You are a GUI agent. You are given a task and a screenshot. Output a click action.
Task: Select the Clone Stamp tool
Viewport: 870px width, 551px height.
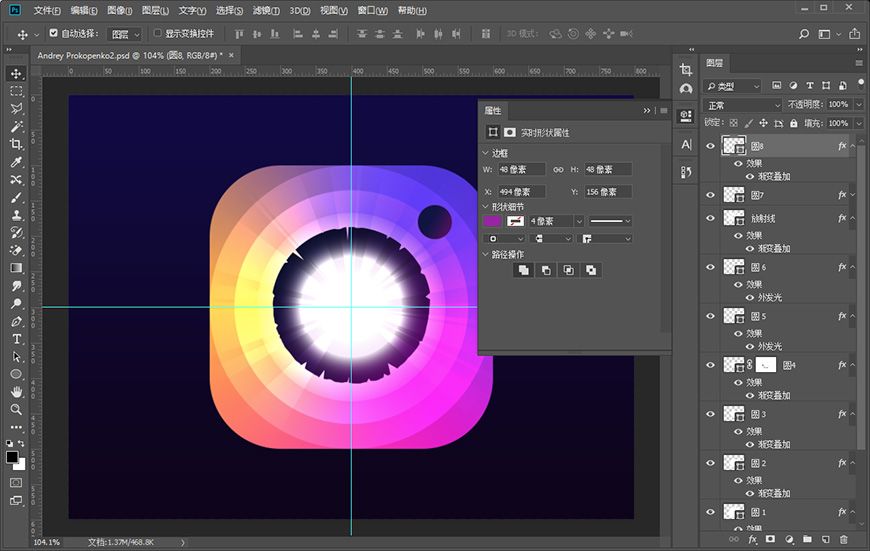16,215
